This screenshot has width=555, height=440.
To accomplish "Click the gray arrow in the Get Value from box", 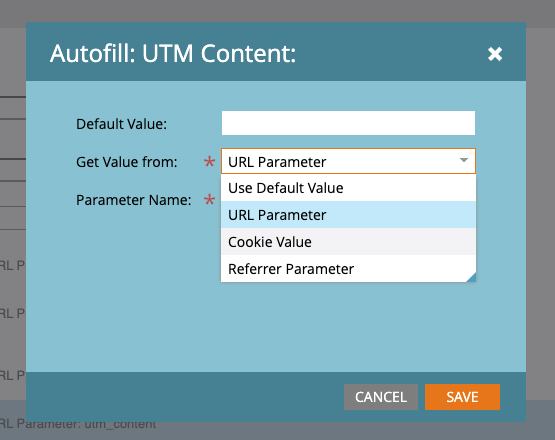I will pos(464,160).
